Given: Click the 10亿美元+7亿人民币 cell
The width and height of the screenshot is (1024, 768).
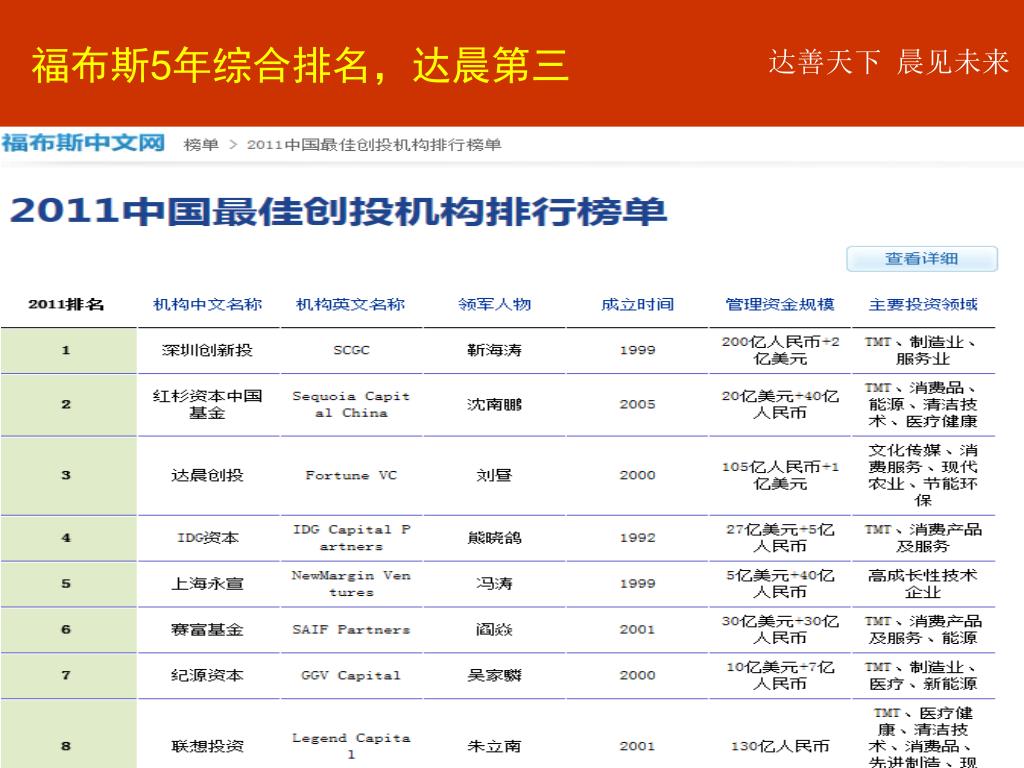Looking at the screenshot, I should coord(780,675).
